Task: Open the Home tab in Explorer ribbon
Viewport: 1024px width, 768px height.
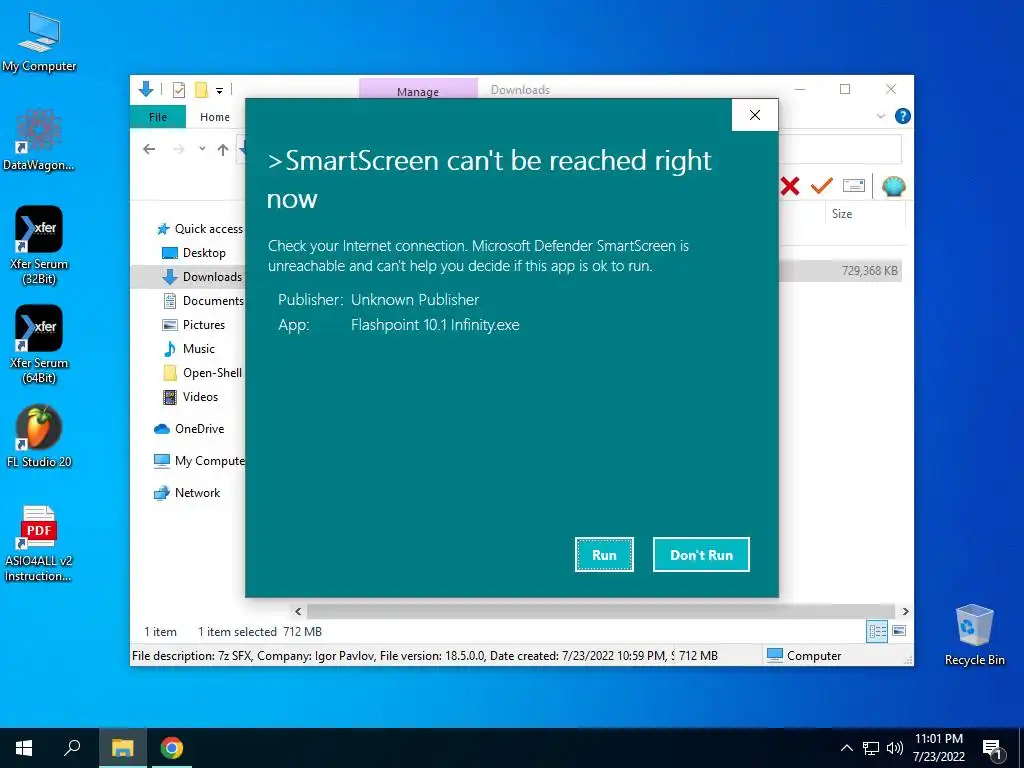Action: coord(215,117)
